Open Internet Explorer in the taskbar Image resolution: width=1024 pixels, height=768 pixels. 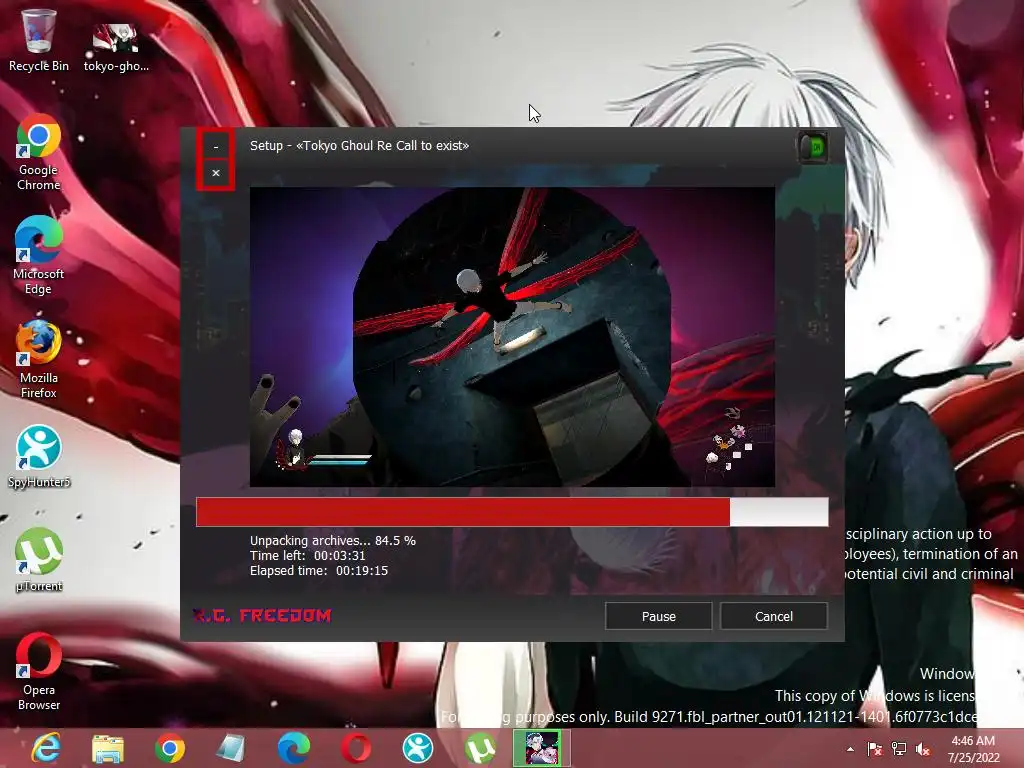click(x=46, y=748)
